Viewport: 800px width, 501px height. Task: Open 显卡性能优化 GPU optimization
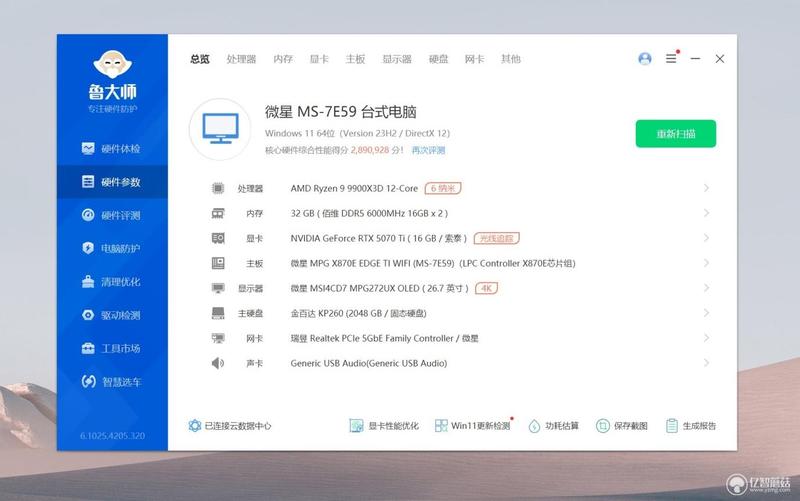pos(384,425)
